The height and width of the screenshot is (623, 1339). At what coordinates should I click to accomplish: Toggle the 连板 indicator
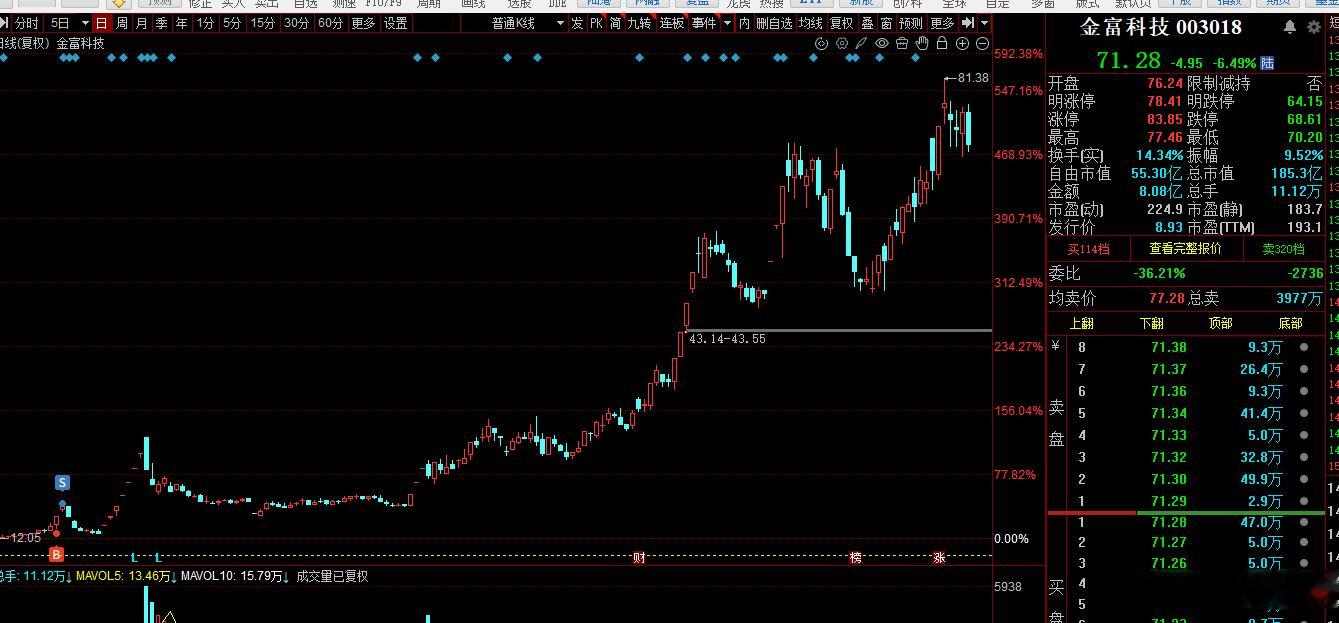[672, 23]
